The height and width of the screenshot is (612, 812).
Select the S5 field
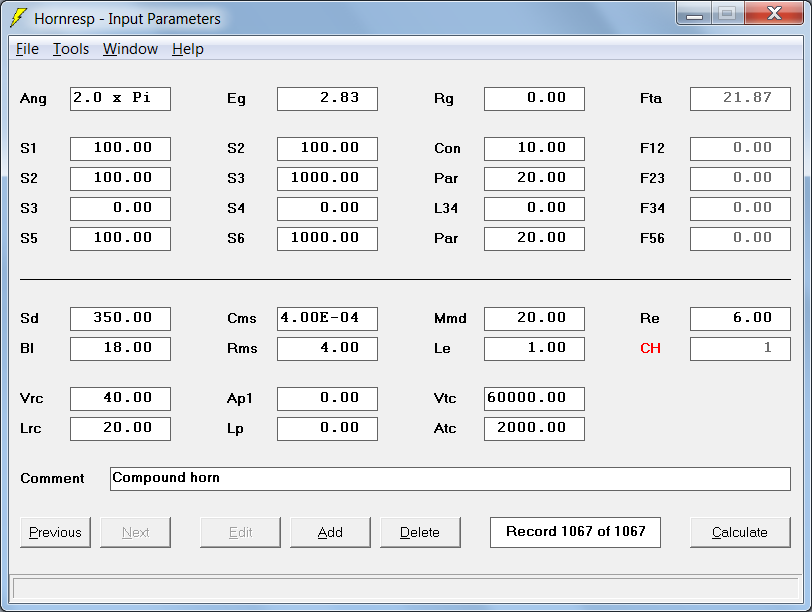(x=120, y=239)
